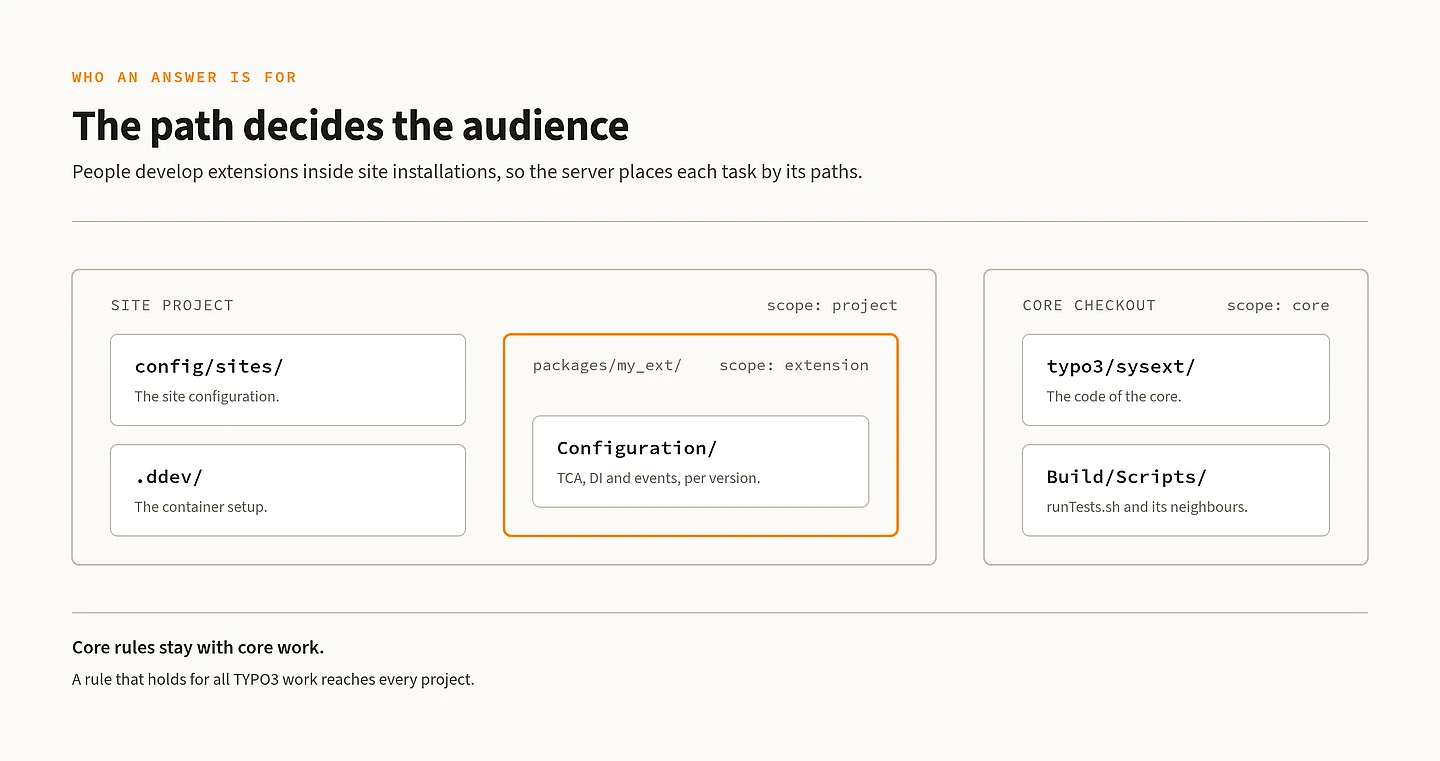Click the 'scope: extension' label

point(794,365)
